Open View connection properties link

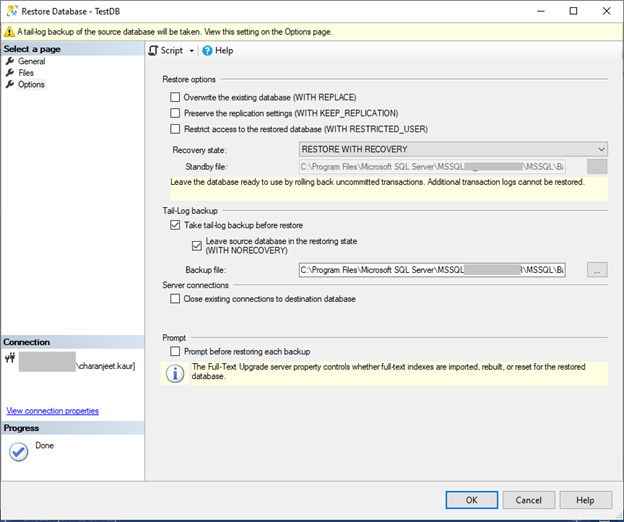pyautogui.click(x=52, y=411)
